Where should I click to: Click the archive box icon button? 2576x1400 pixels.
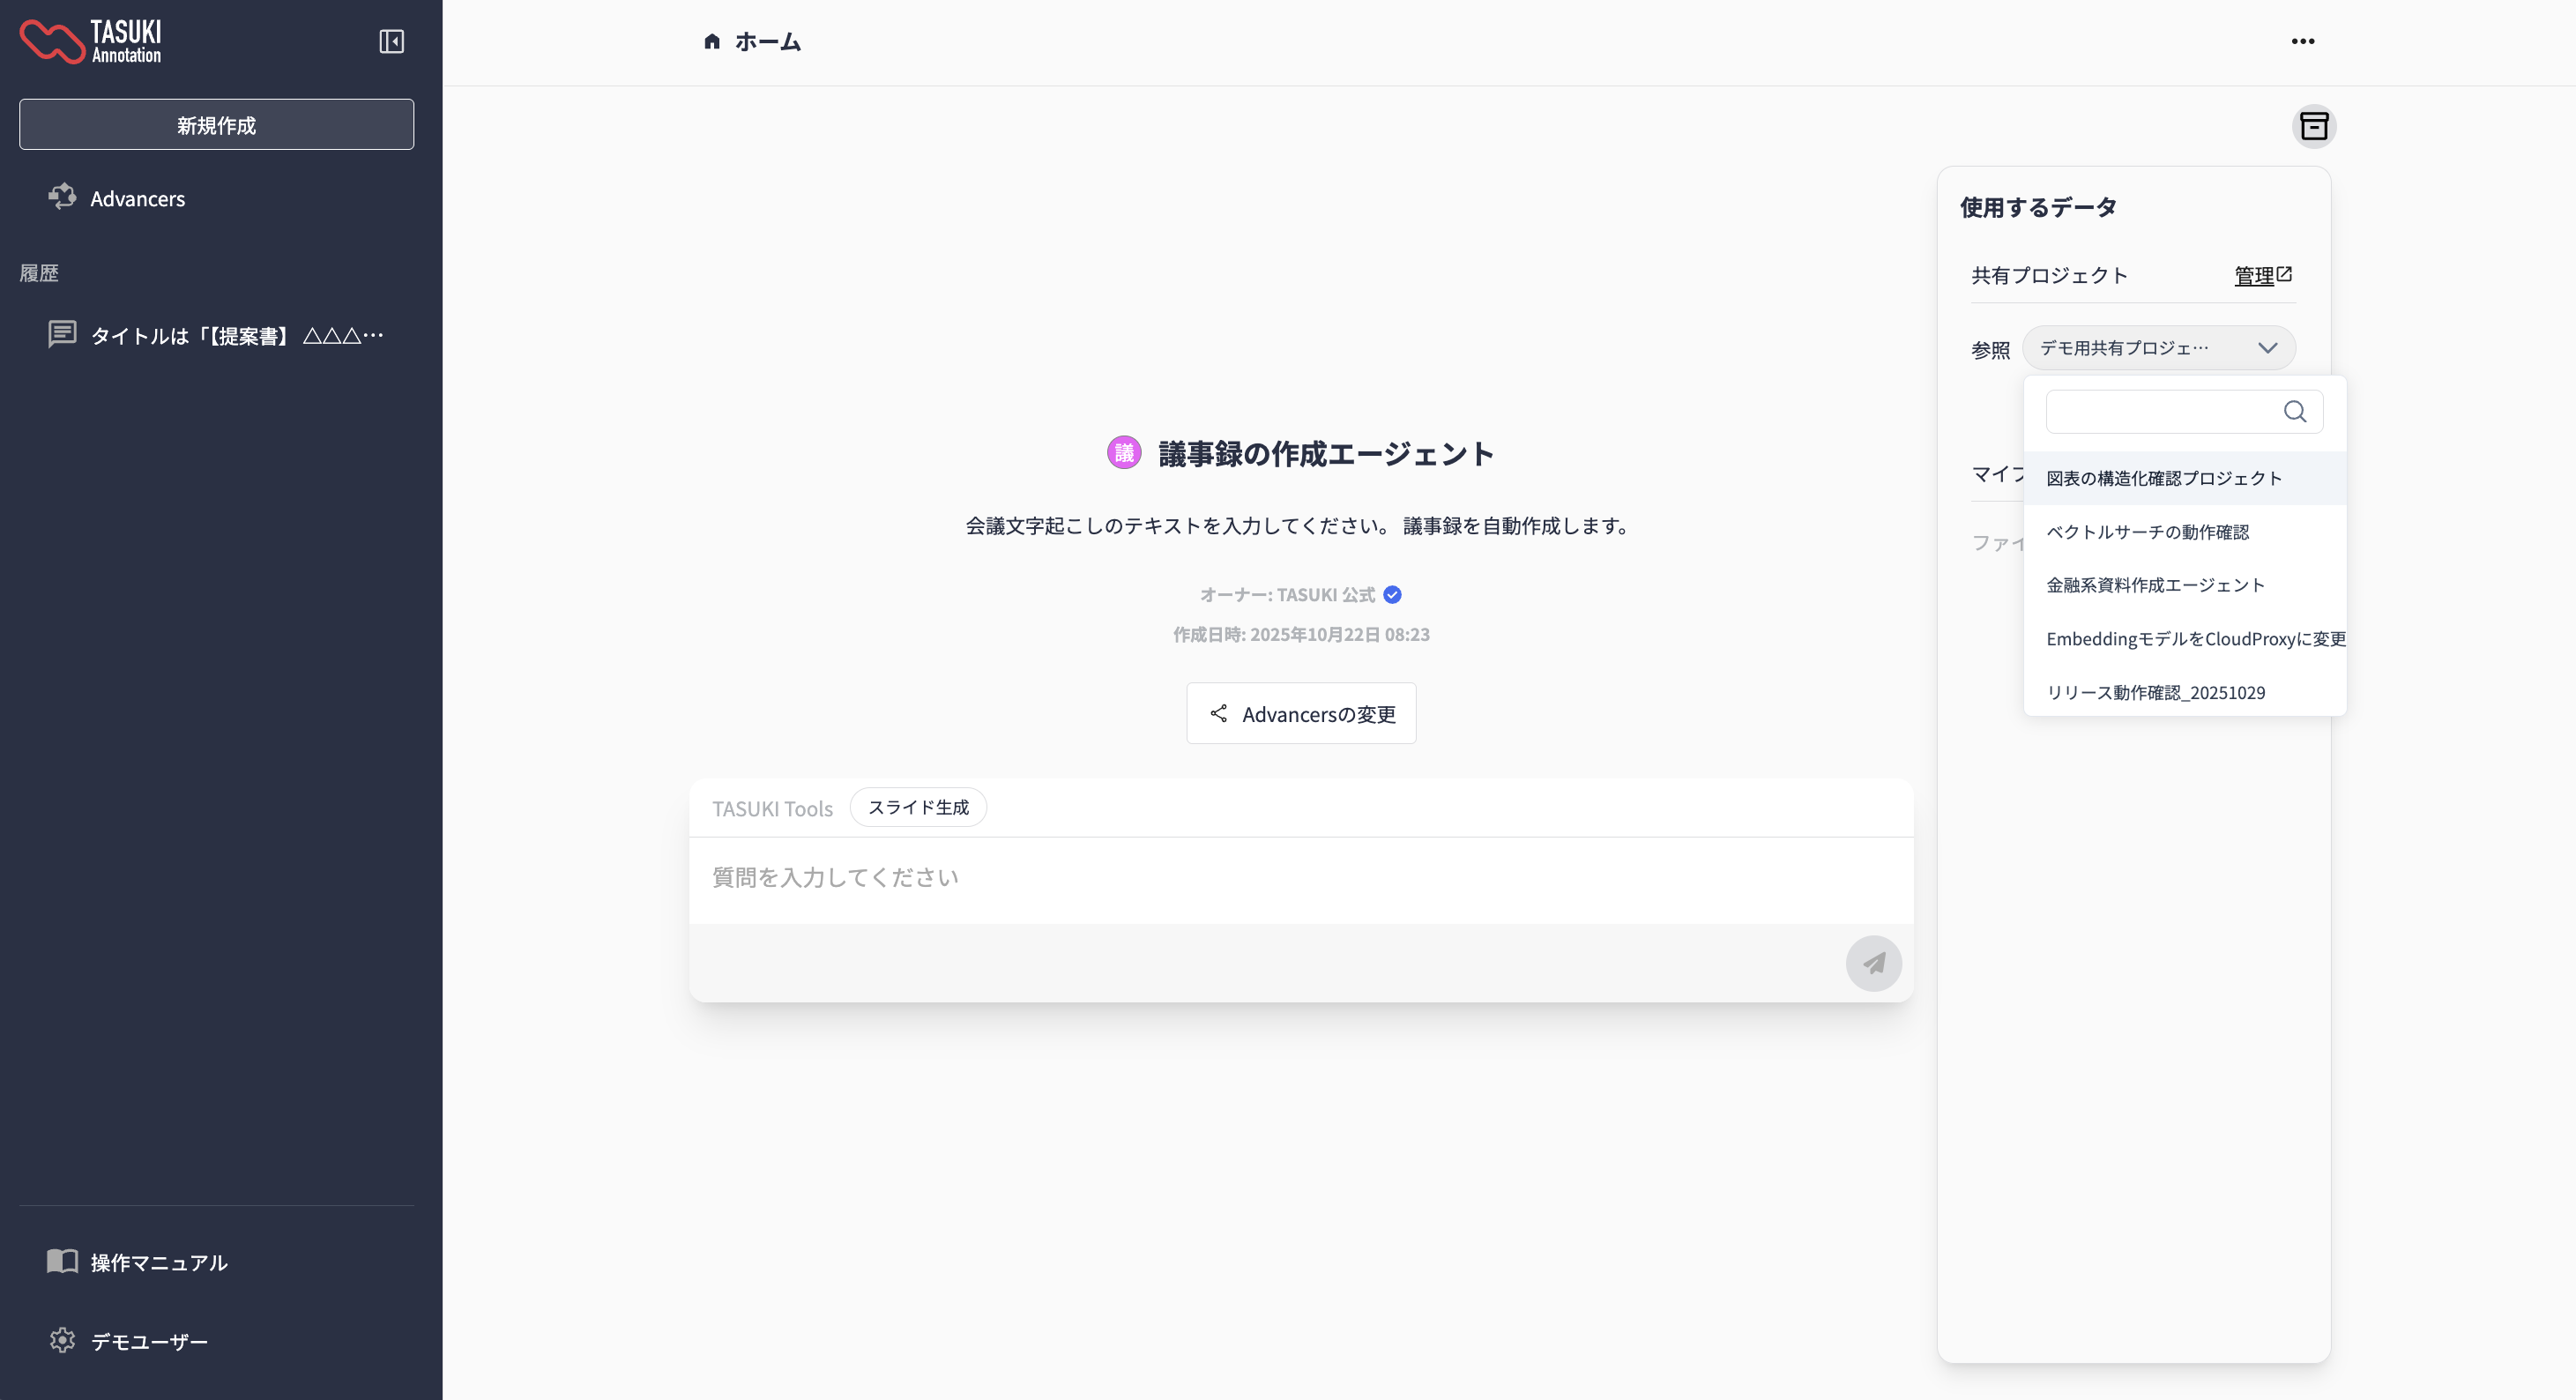tap(2313, 126)
